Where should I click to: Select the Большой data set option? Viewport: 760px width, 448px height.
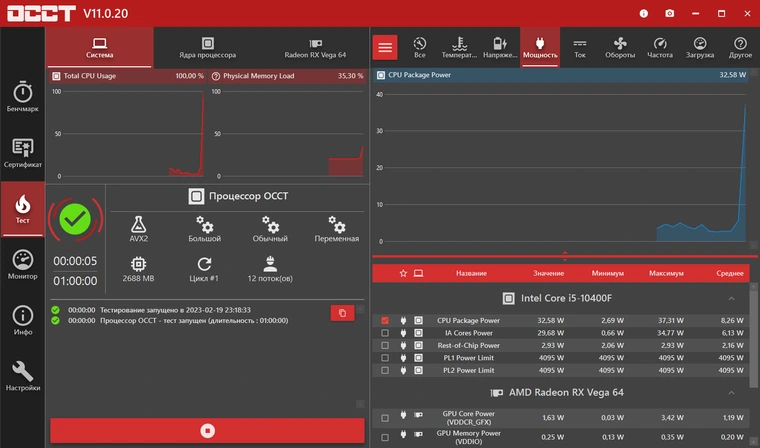205,229
